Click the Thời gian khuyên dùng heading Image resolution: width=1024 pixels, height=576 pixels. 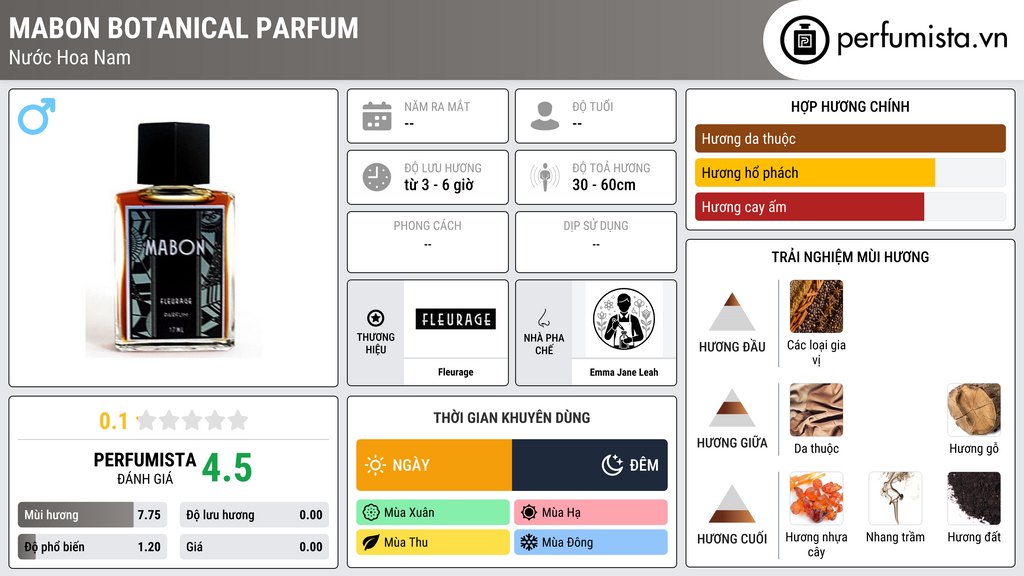pos(512,417)
